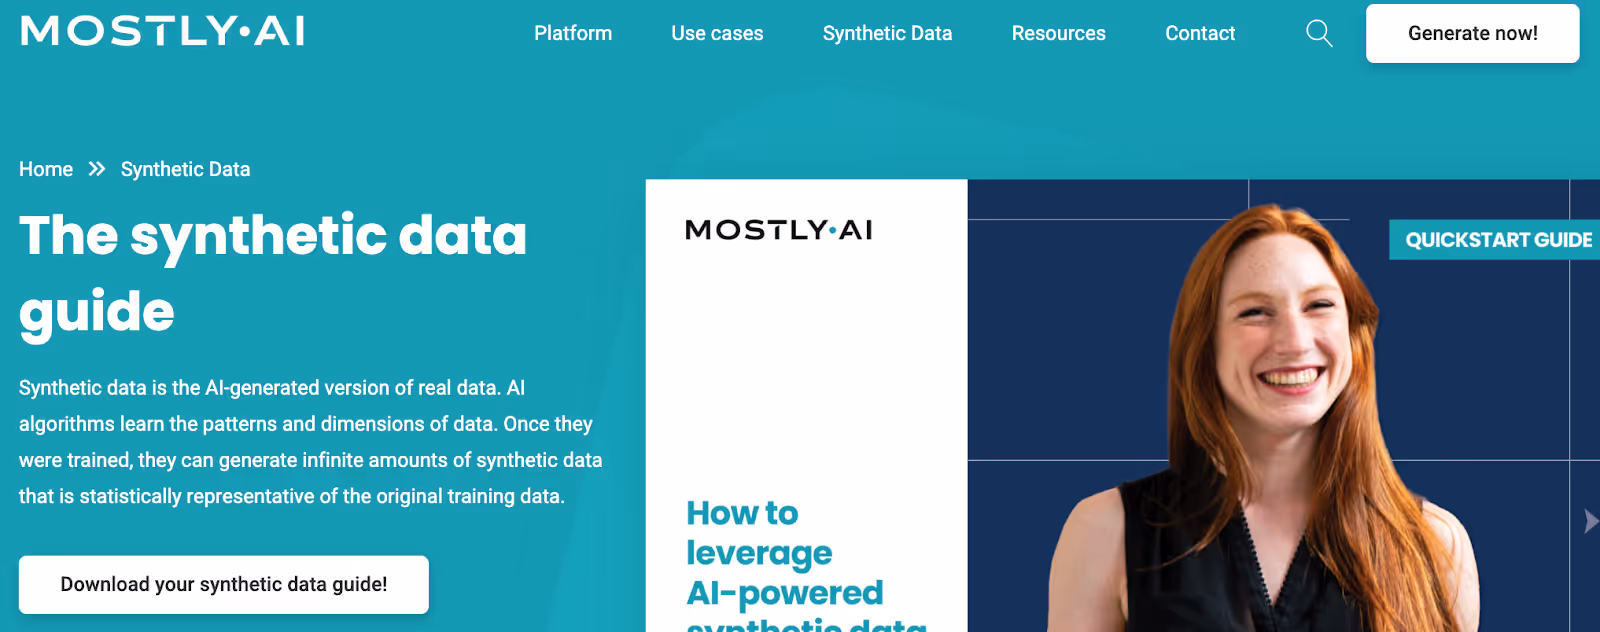
Task: Click the next-slide arrow beside the guide image
Action: (x=1590, y=521)
